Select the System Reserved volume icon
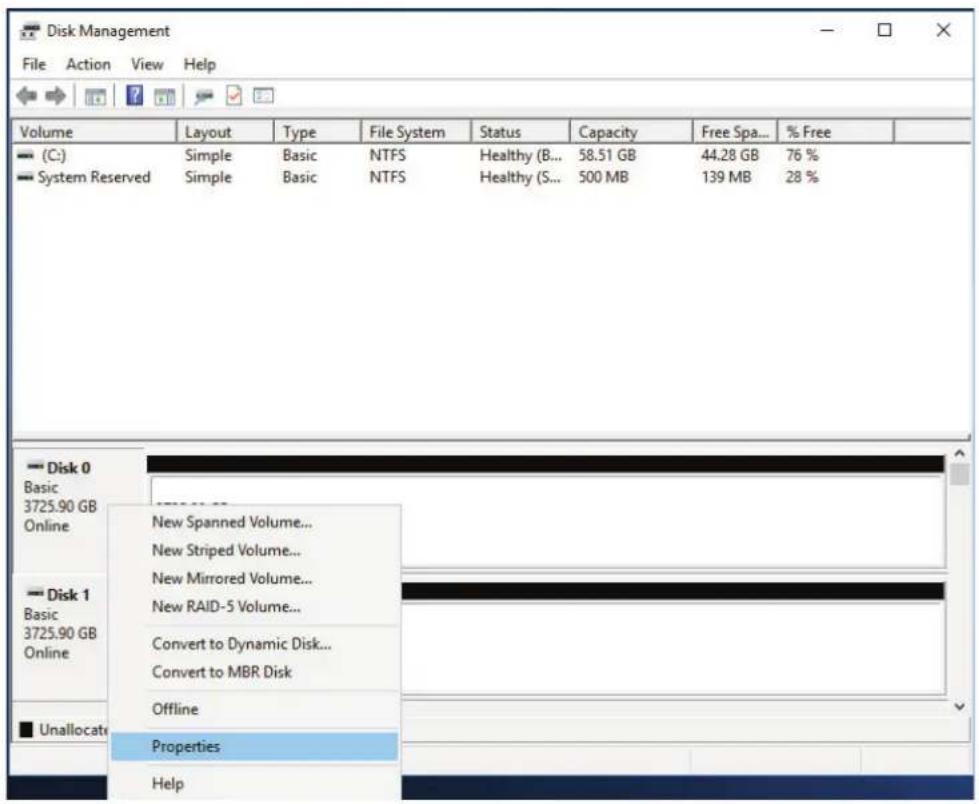The height and width of the screenshot is (804, 979). pyautogui.click(x=26, y=177)
